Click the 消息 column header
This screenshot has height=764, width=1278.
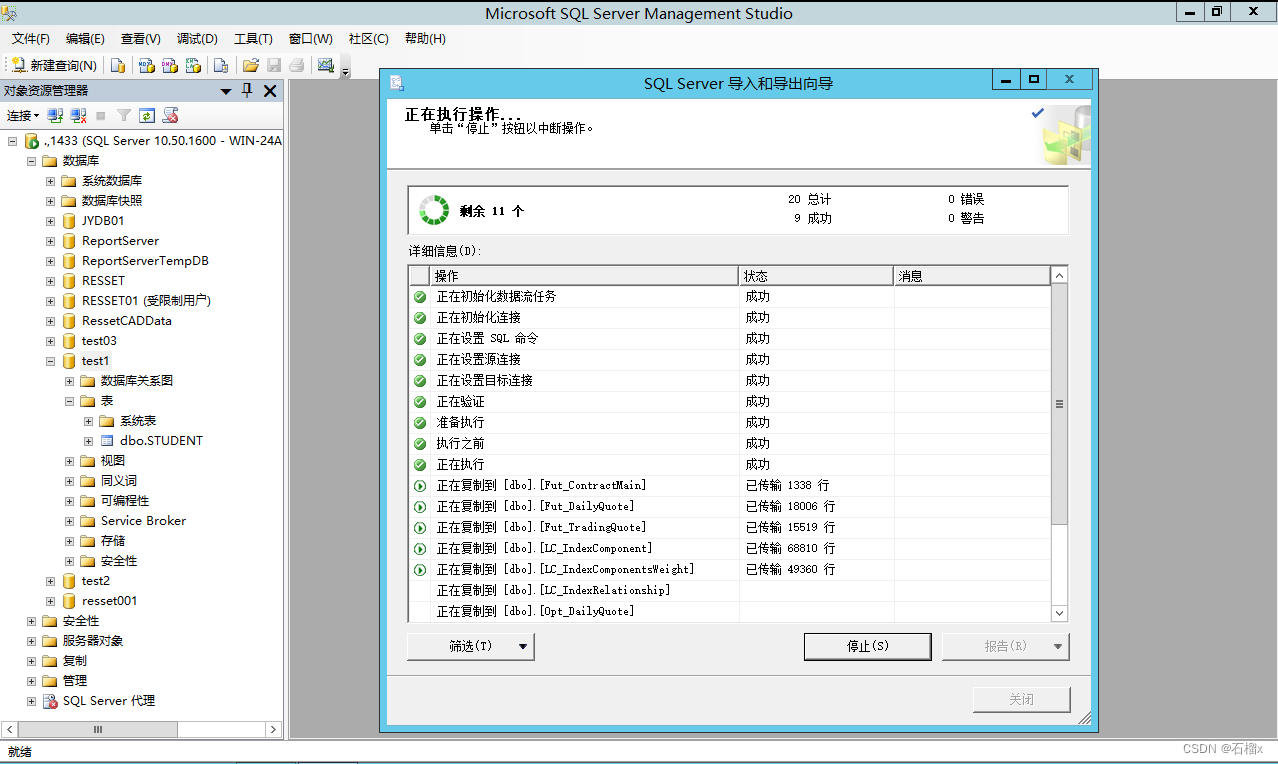coord(972,276)
